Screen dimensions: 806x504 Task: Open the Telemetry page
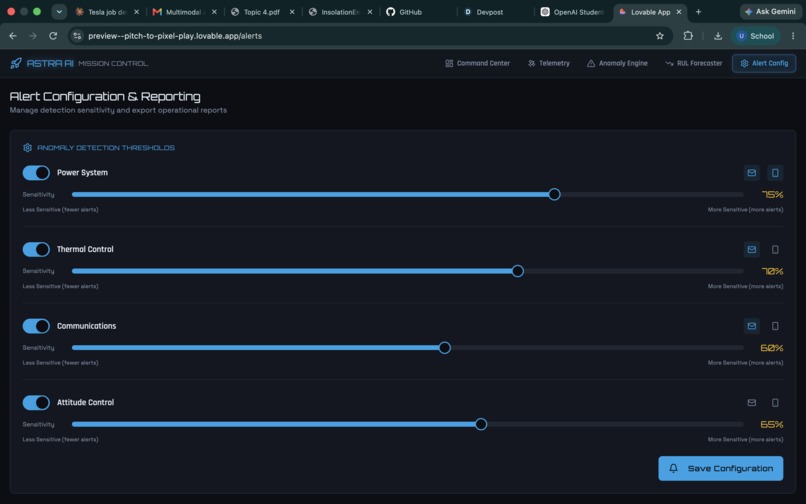(x=549, y=63)
